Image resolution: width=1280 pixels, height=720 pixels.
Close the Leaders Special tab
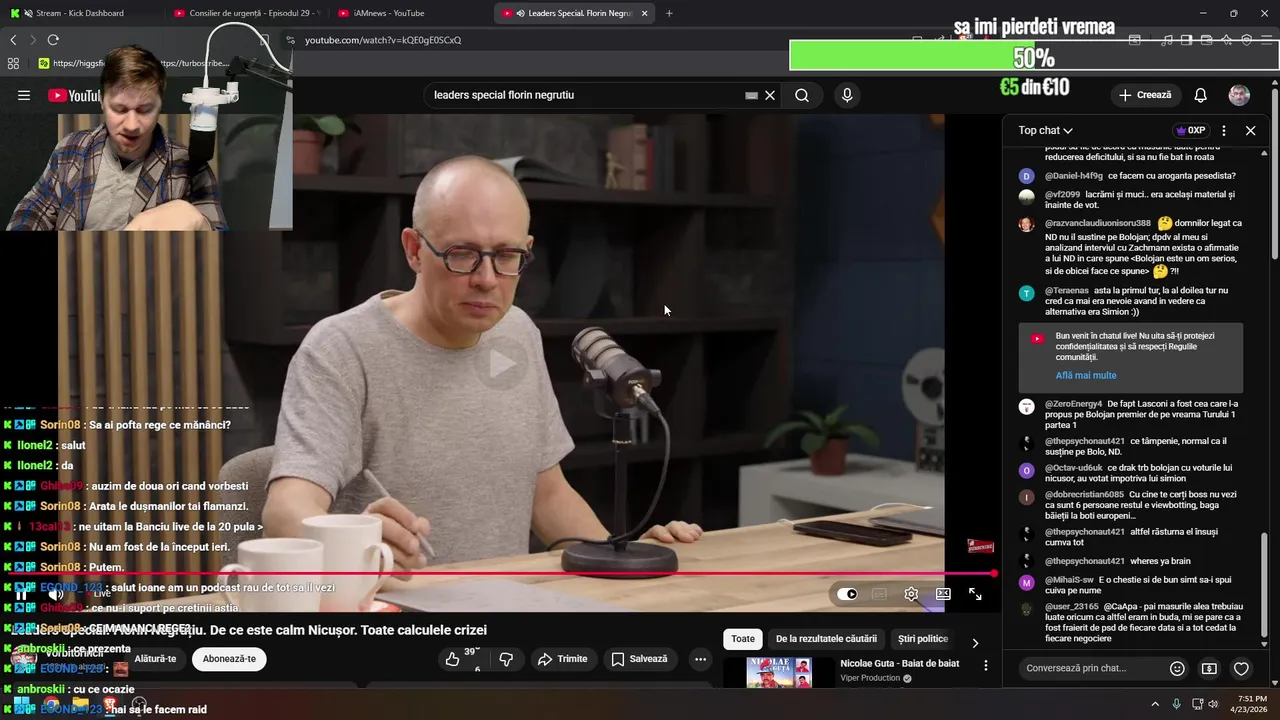644,13
